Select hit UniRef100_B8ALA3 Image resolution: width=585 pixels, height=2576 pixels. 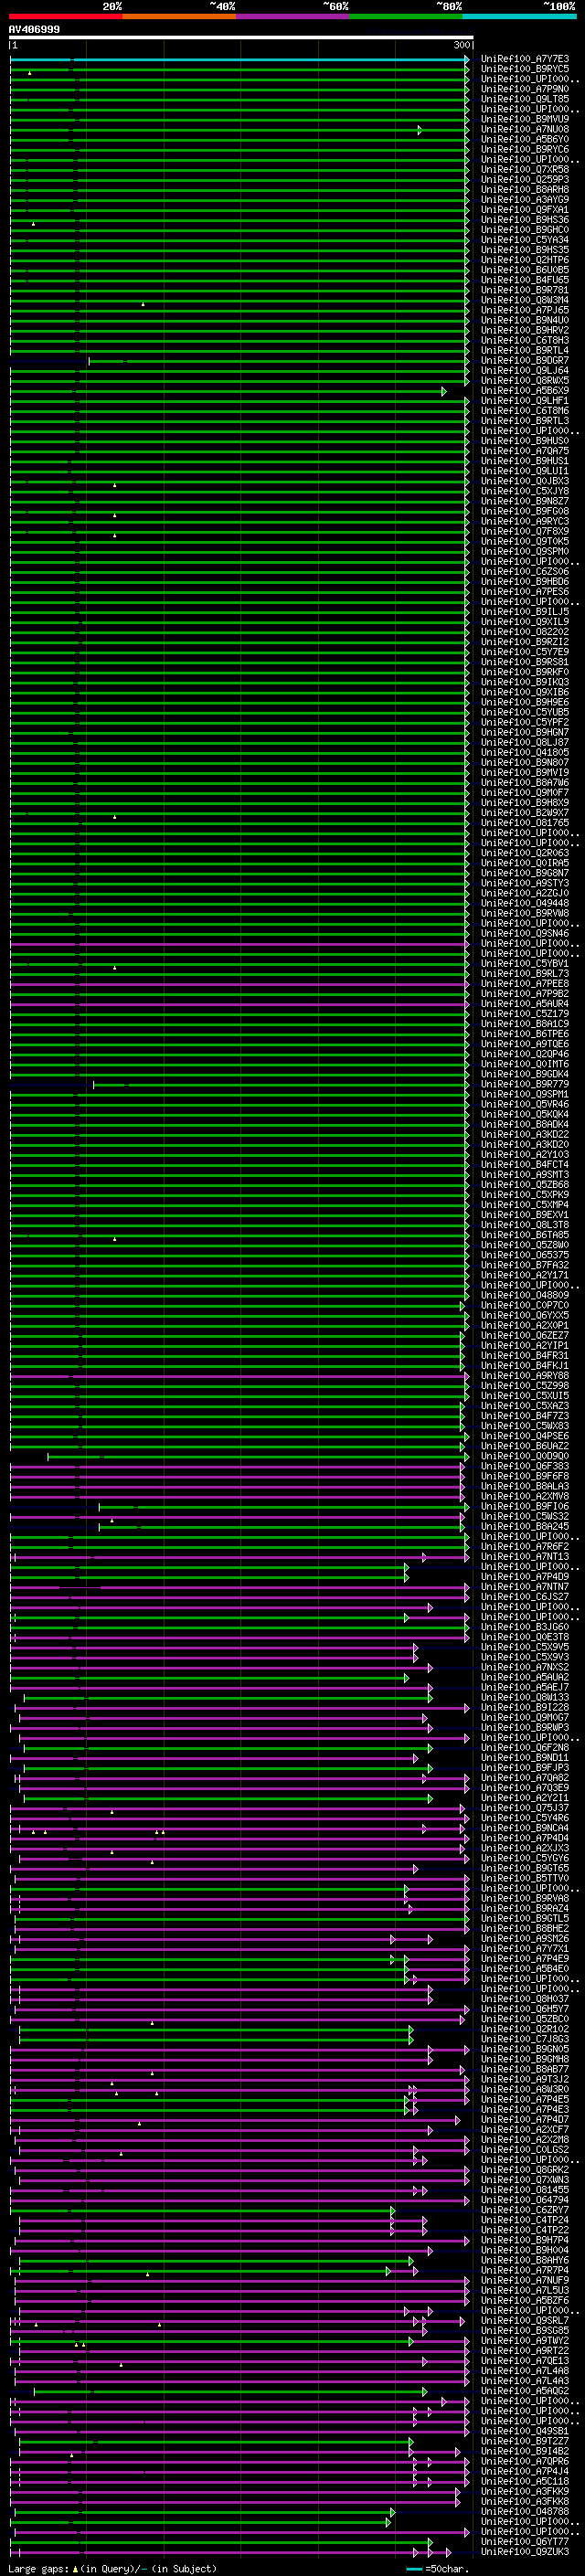point(525,1487)
